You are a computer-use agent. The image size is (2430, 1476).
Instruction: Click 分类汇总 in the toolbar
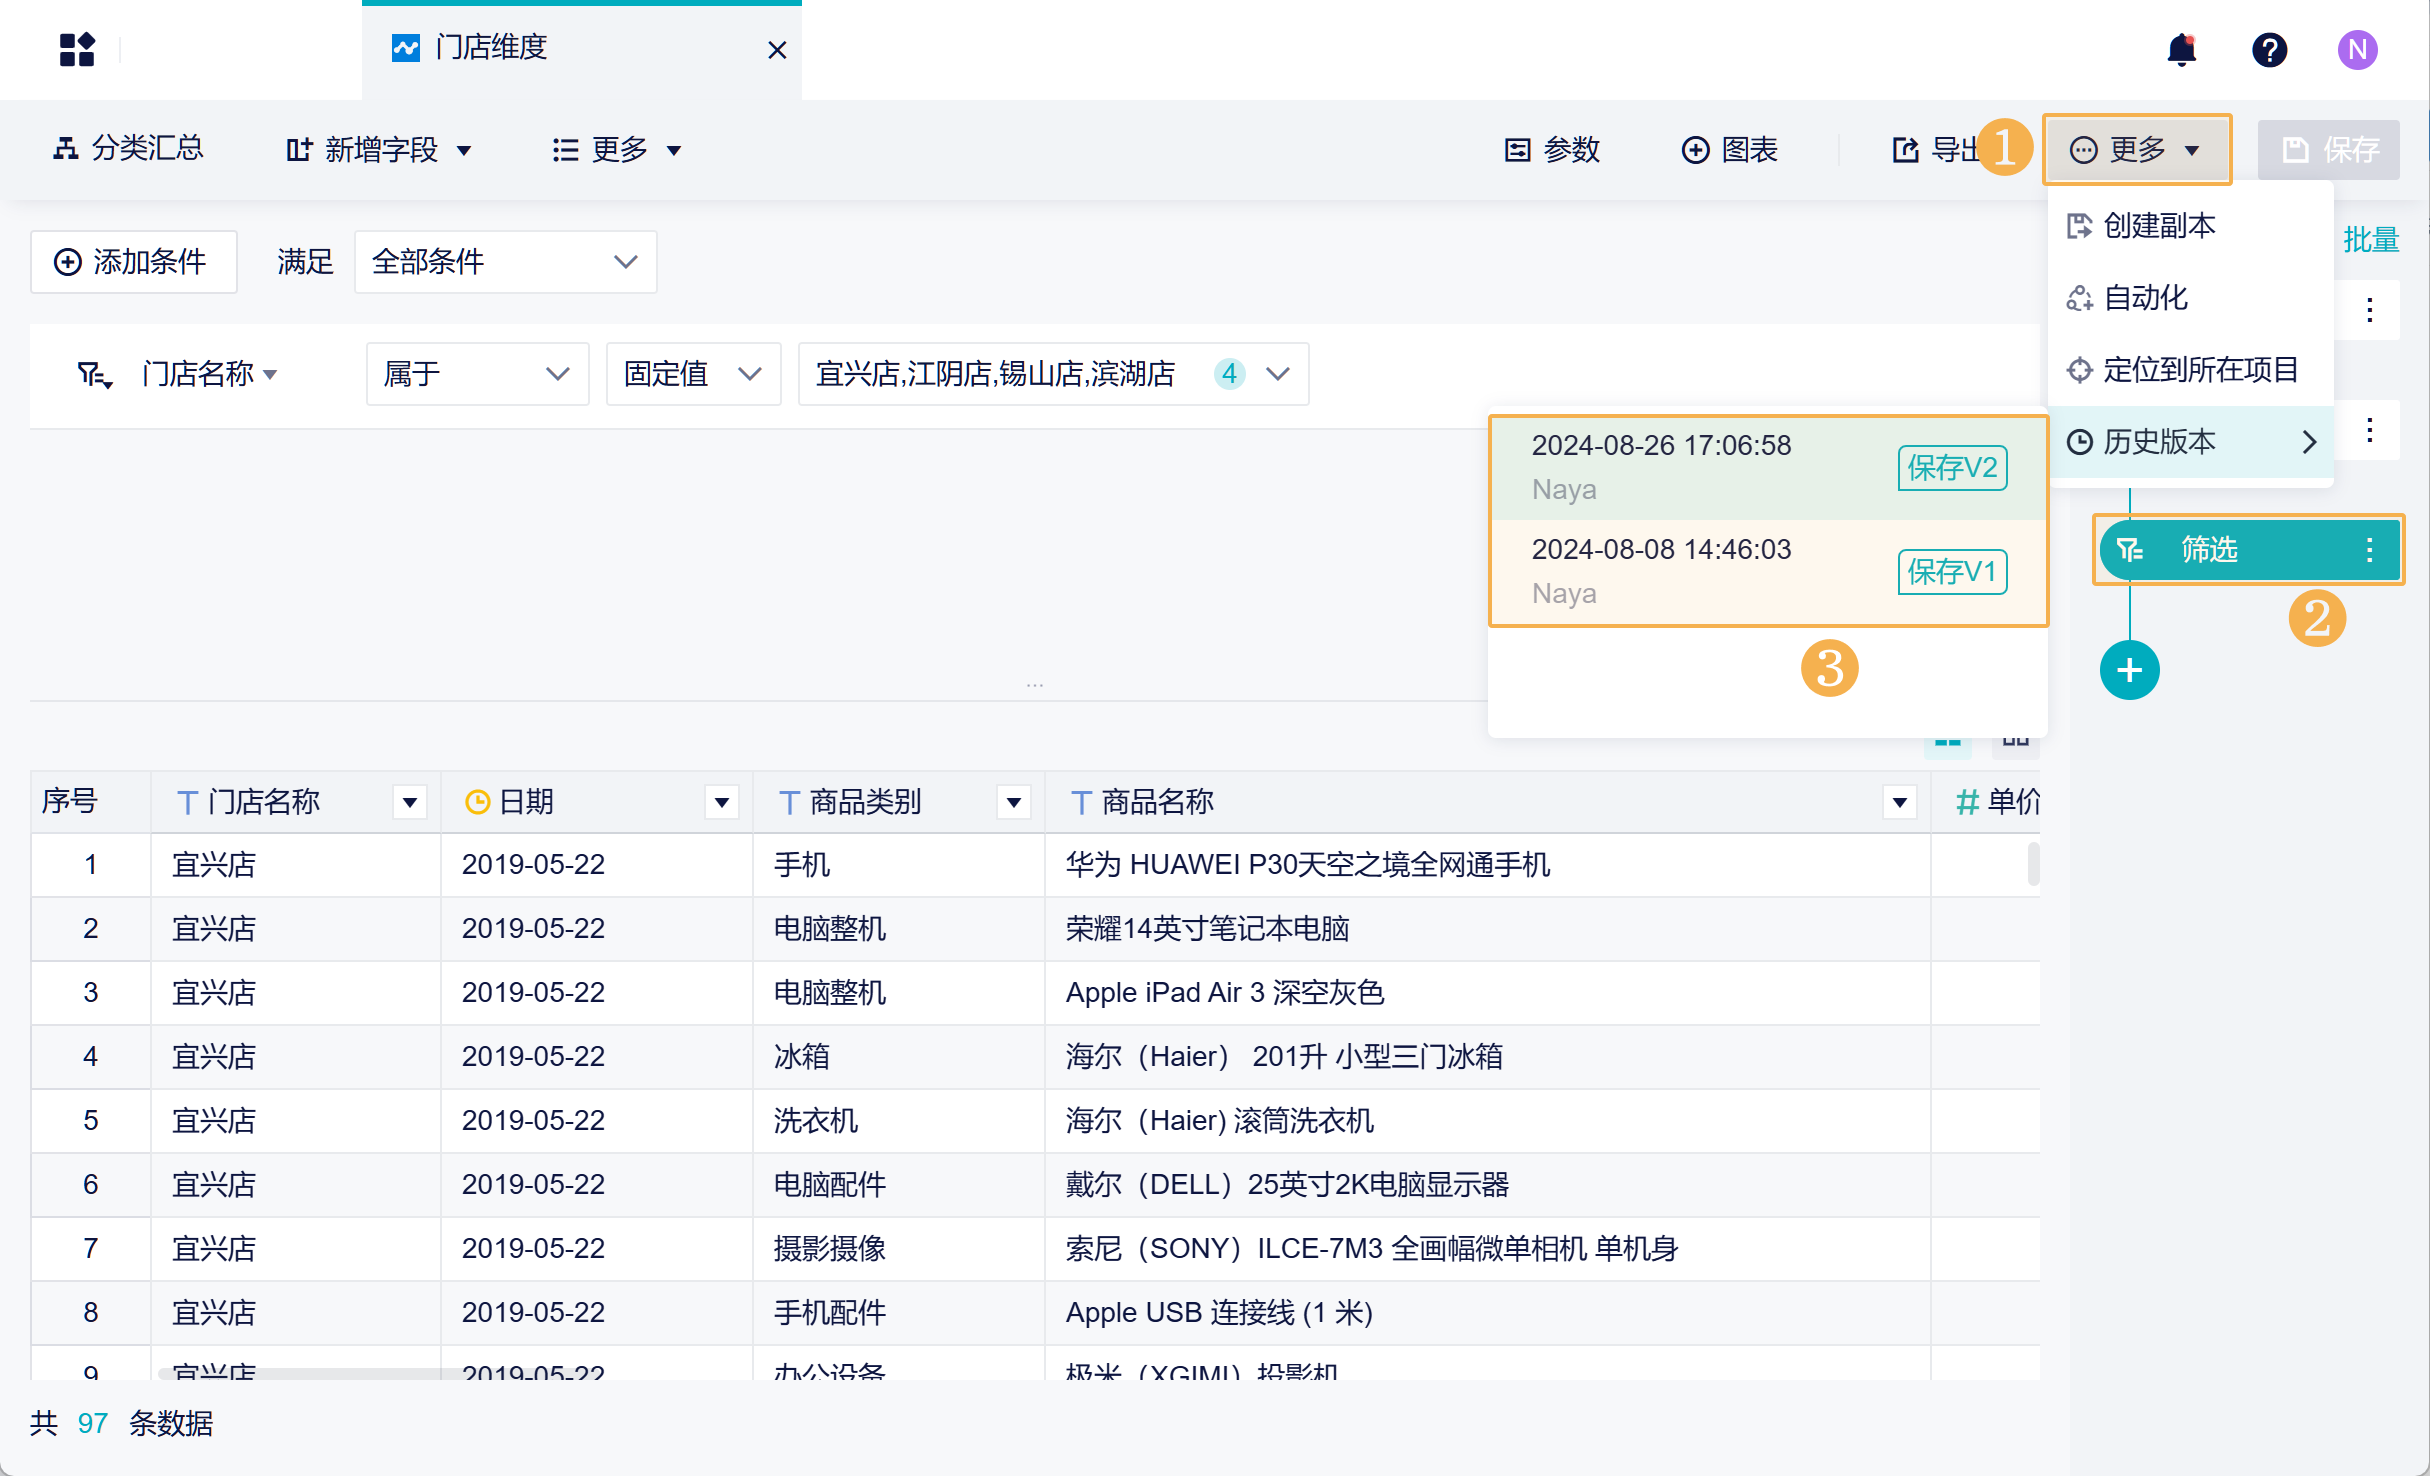[127, 149]
